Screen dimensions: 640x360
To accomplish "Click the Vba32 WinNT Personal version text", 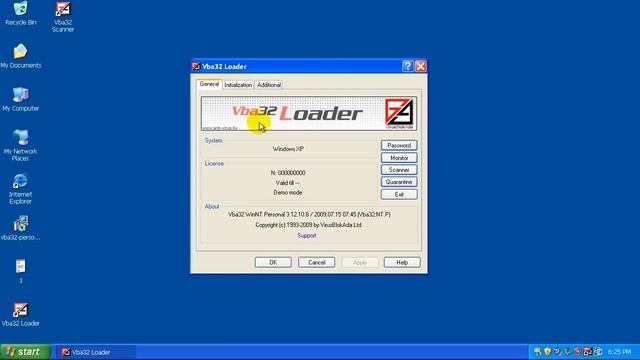I will (x=309, y=215).
